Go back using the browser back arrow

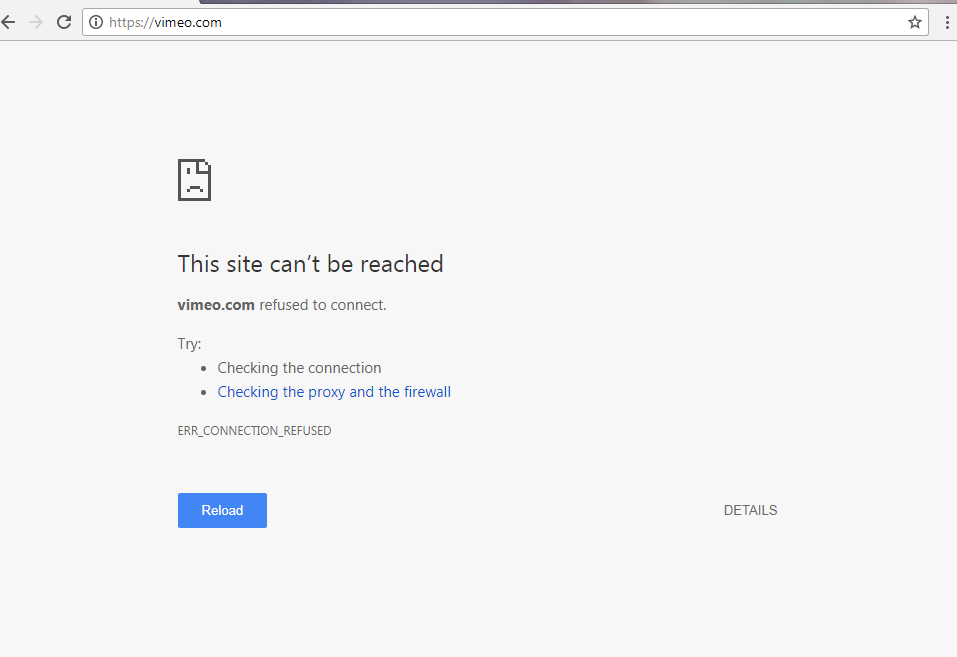click(8, 23)
